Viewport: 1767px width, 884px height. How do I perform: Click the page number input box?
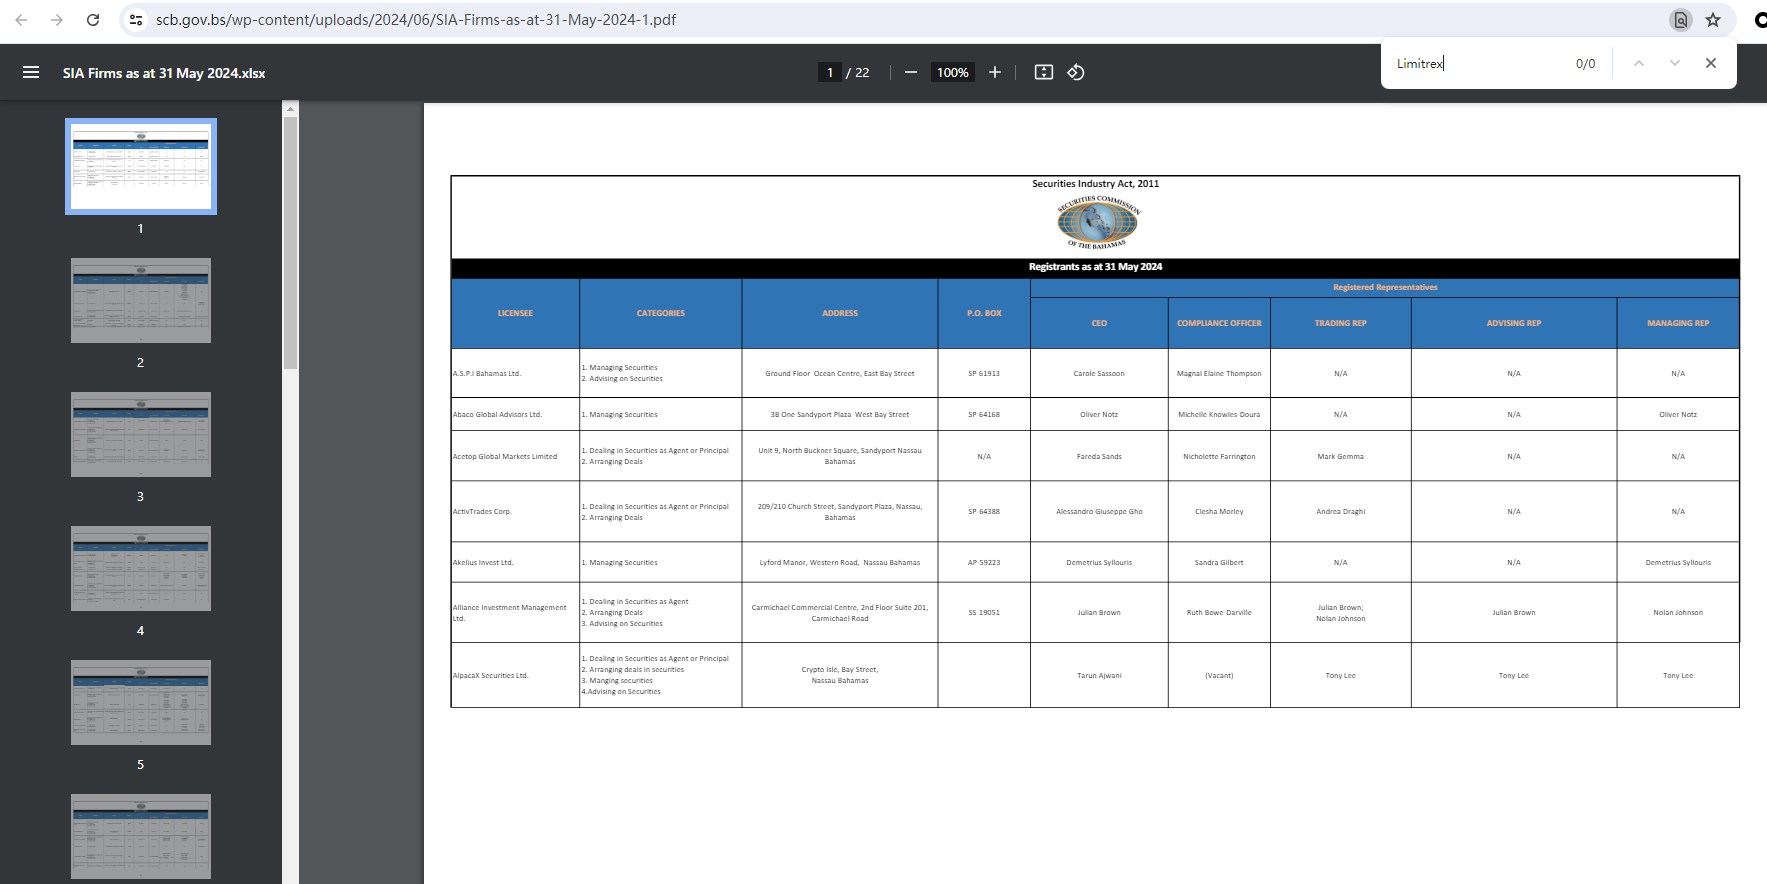click(x=829, y=72)
